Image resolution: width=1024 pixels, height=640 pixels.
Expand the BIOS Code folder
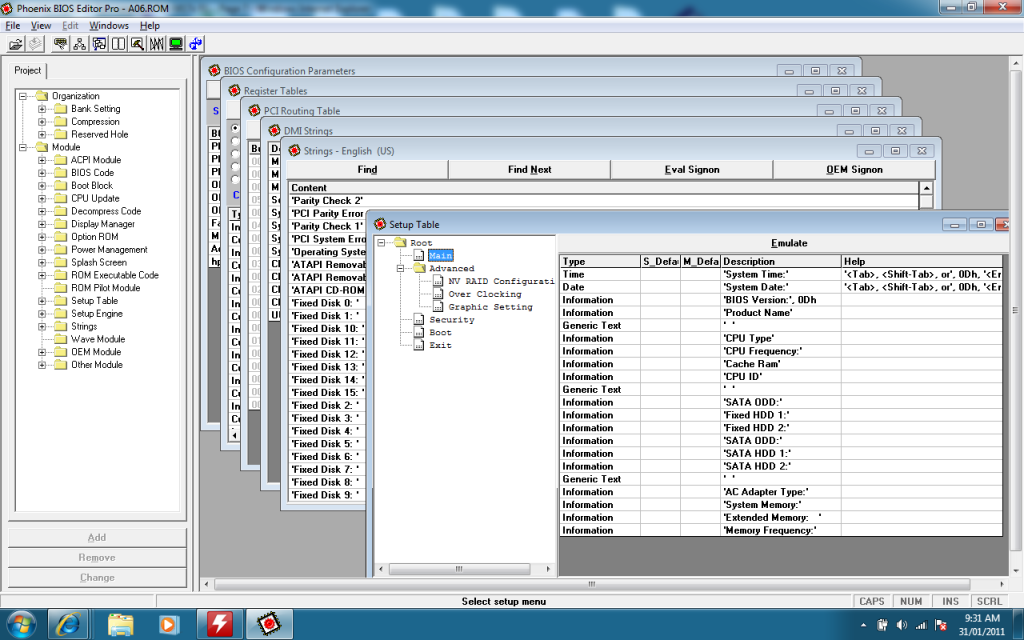pos(42,173)
